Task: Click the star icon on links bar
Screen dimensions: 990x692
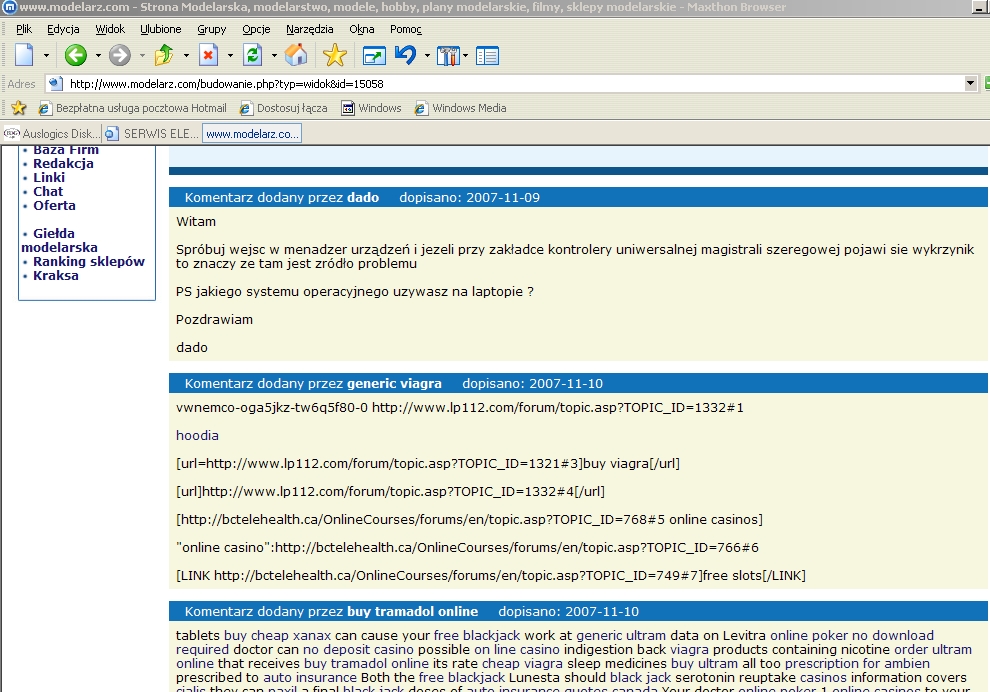Action: point(19,108)
